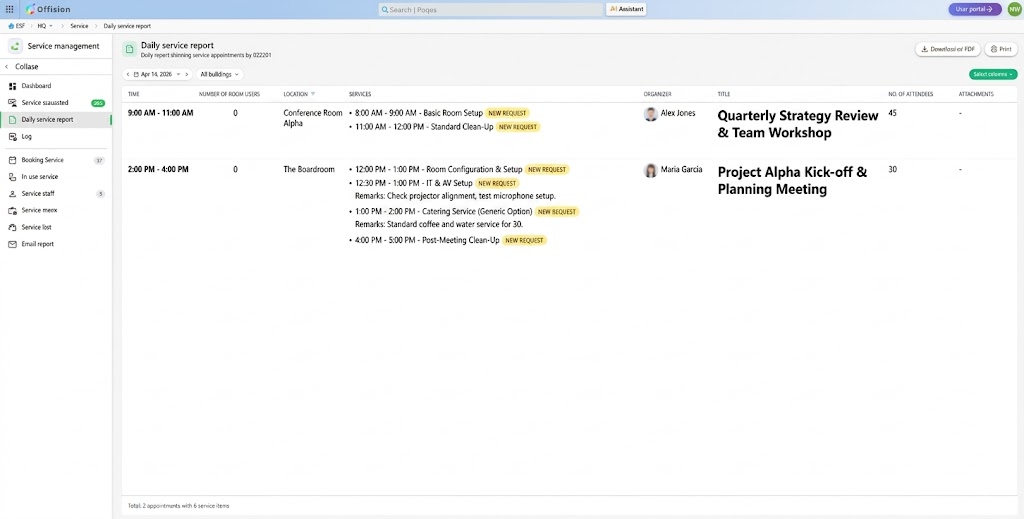Screen dimensions: 1024x519
Task: Expand the All buildings filter dropdown
Action: tap(219, 74)
